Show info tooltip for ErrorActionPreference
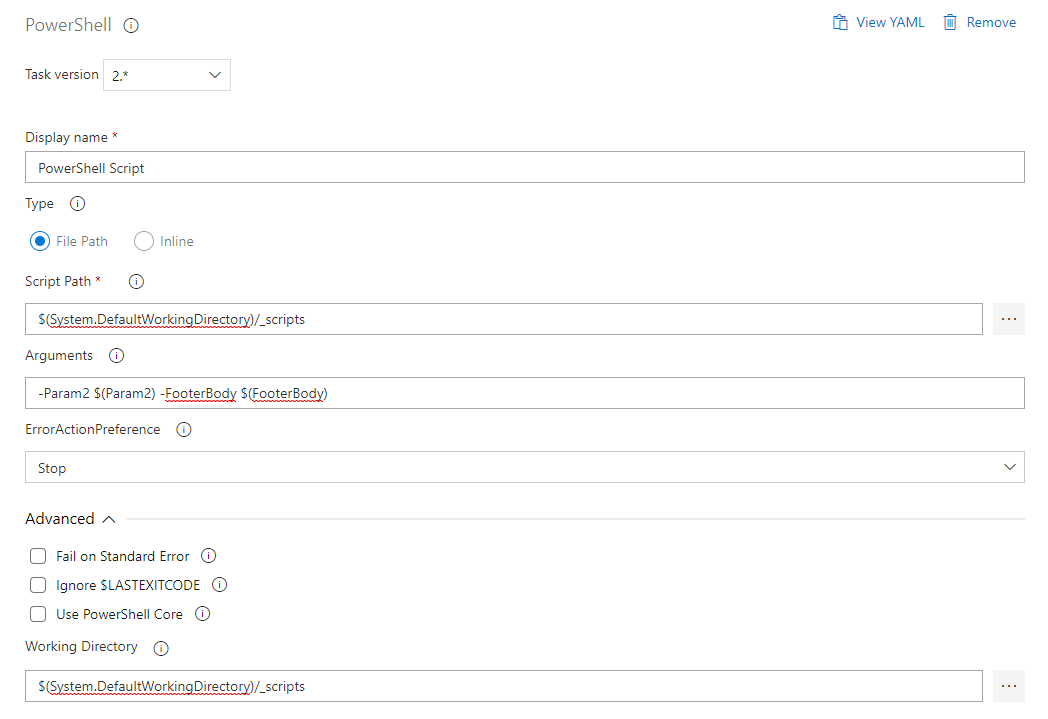This screenshot has width=1048, height=719. click(x=184, y=429)
